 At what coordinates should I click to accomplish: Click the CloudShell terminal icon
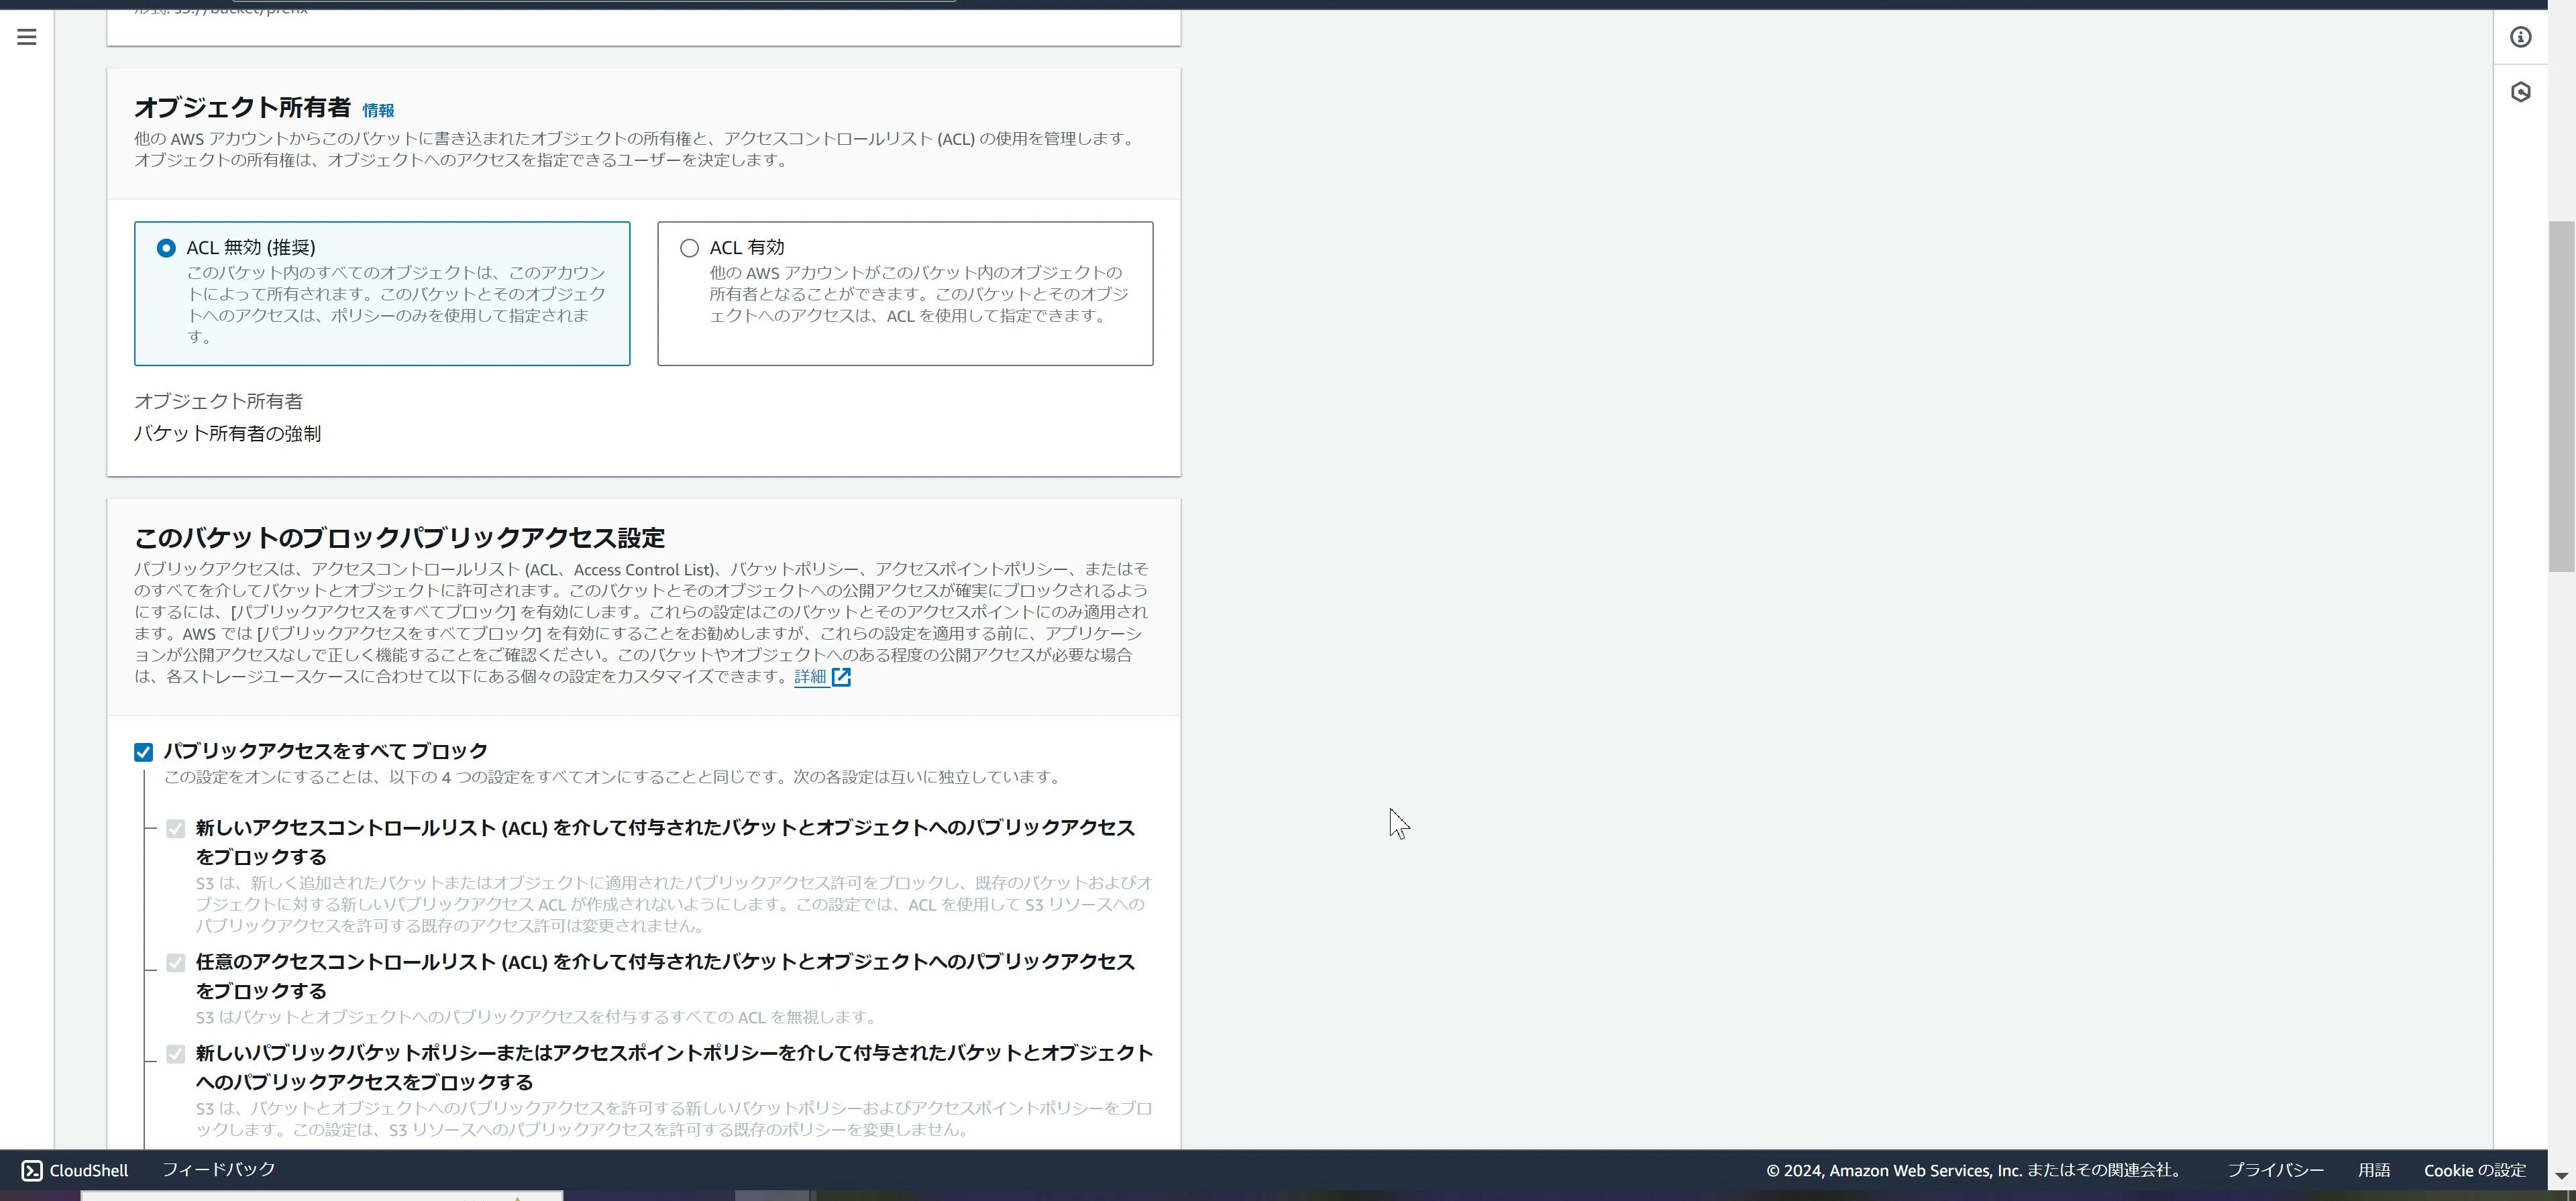point(32,1170)
